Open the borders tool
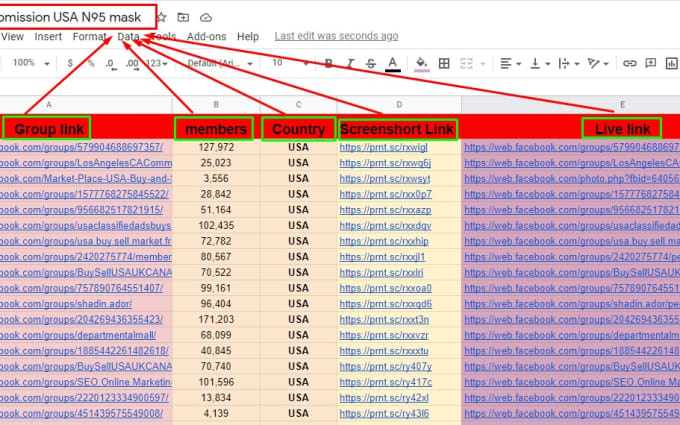 coord(444,64)
